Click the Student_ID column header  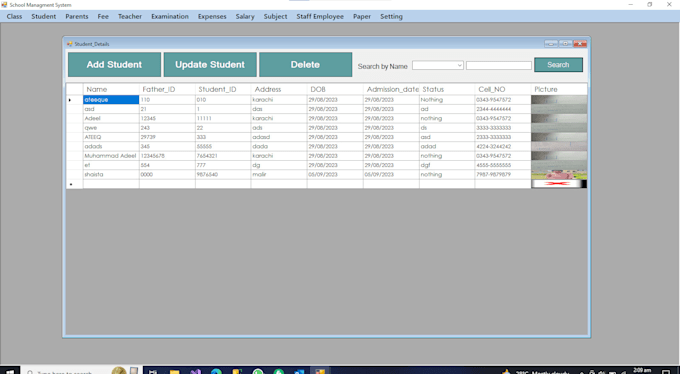point(223,89)
